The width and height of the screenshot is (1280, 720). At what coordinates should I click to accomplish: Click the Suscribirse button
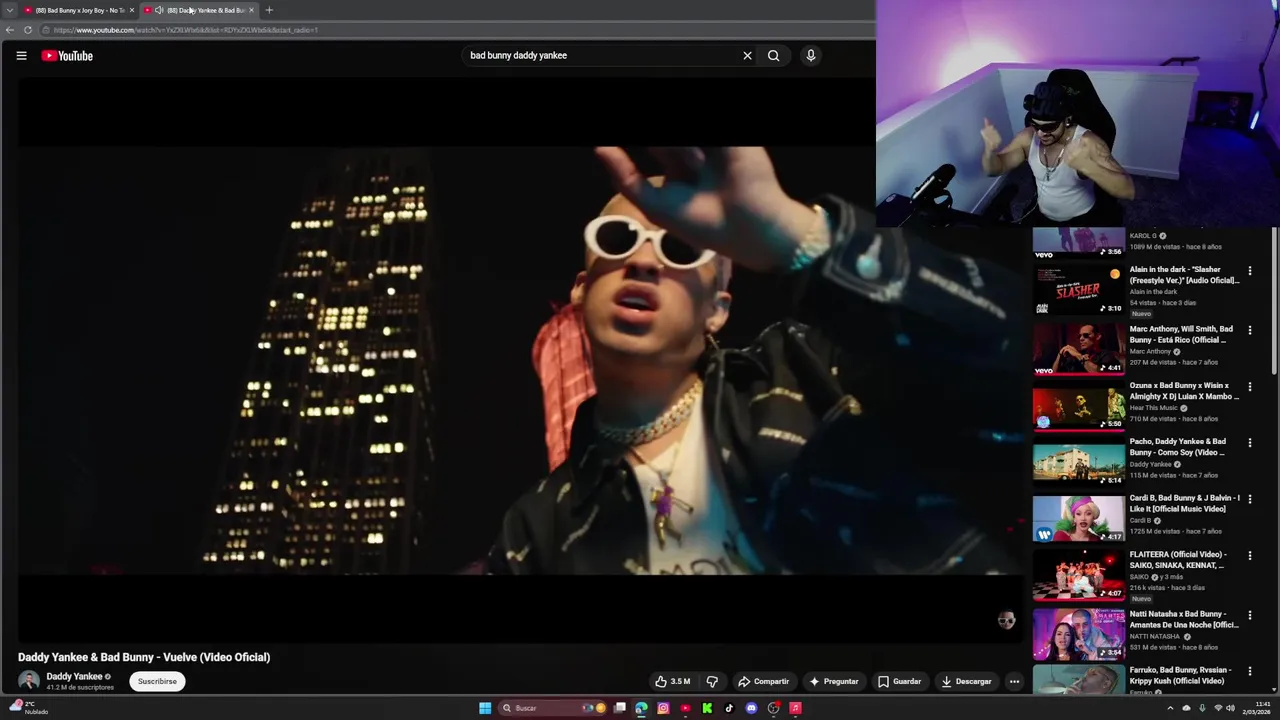click(157, 682)
